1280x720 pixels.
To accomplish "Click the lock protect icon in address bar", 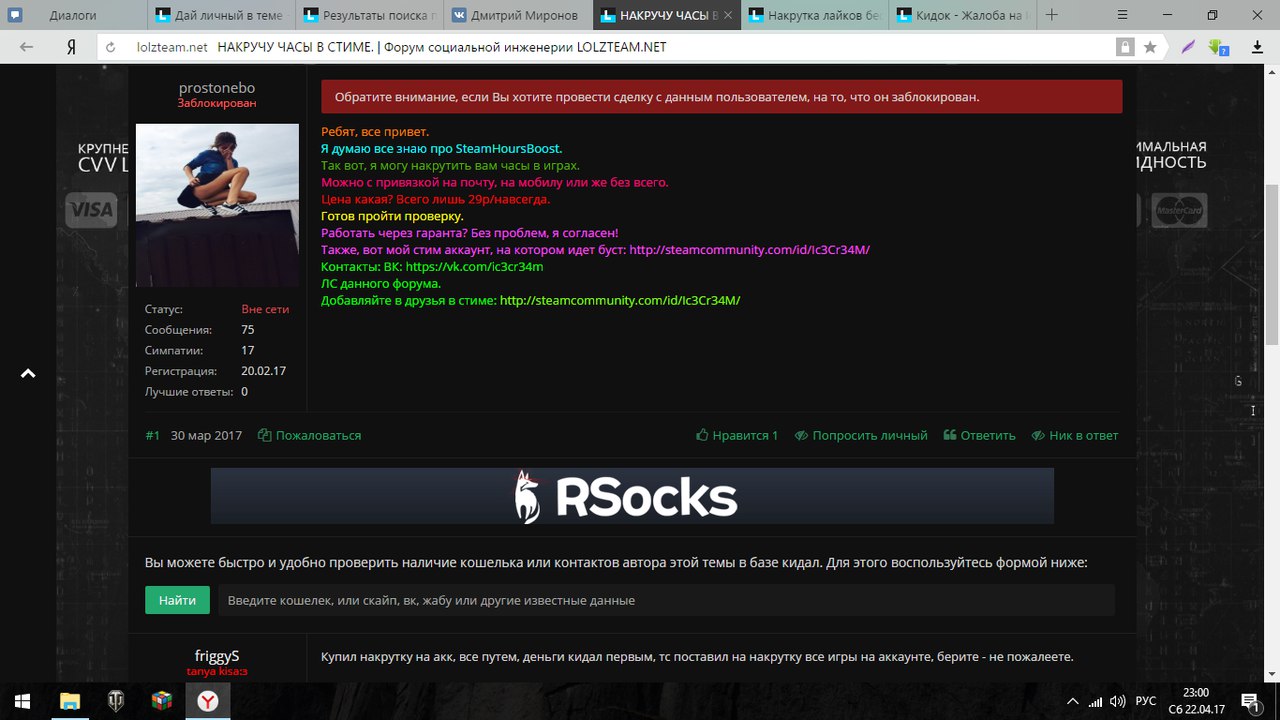I will coord(1125,47).
